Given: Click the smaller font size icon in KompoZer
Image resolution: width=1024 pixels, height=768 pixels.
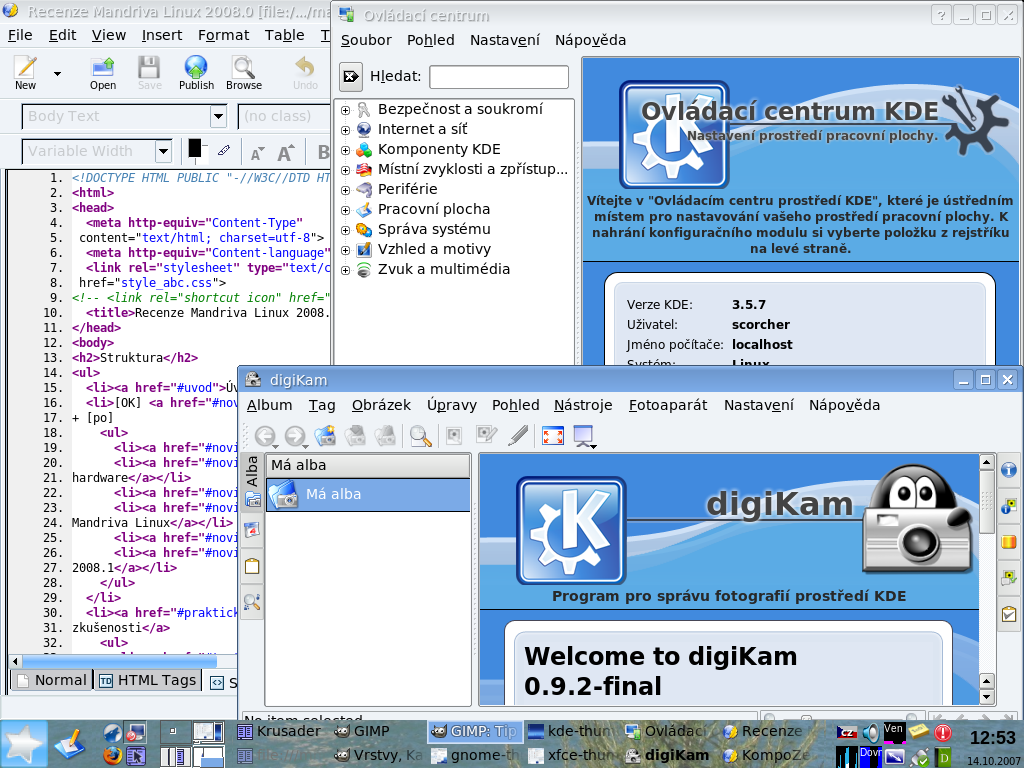Looking at the screenshot, I should pos(257,153).
